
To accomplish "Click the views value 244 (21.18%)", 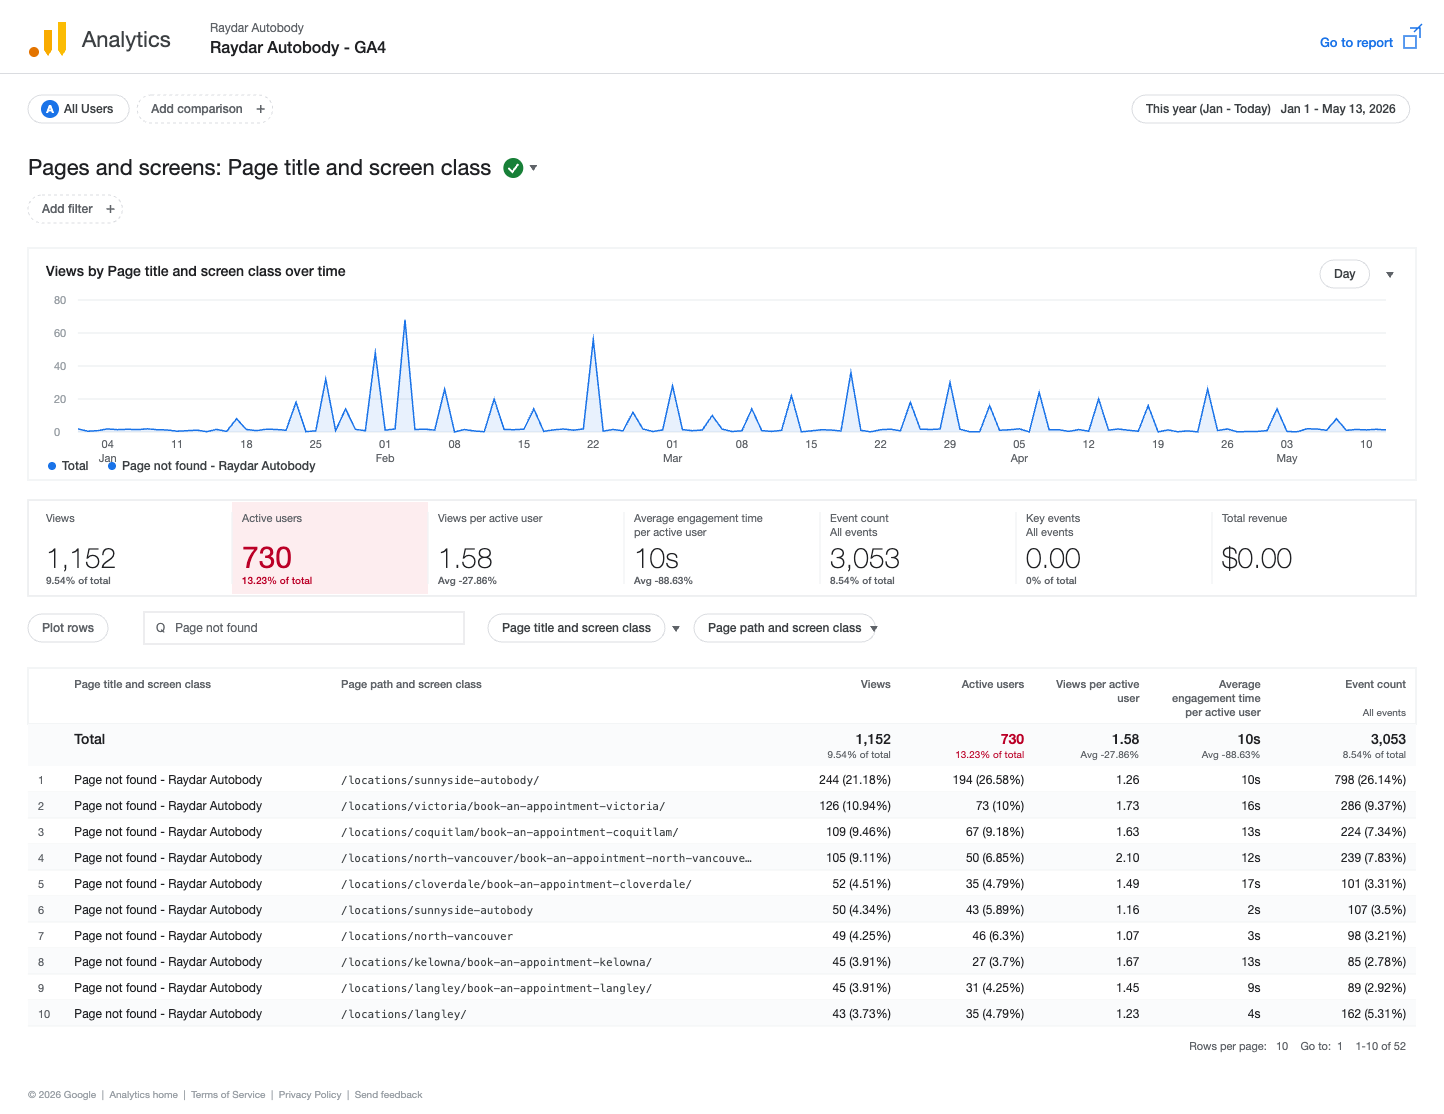I will pyautogui.click(x=854, y=780).
